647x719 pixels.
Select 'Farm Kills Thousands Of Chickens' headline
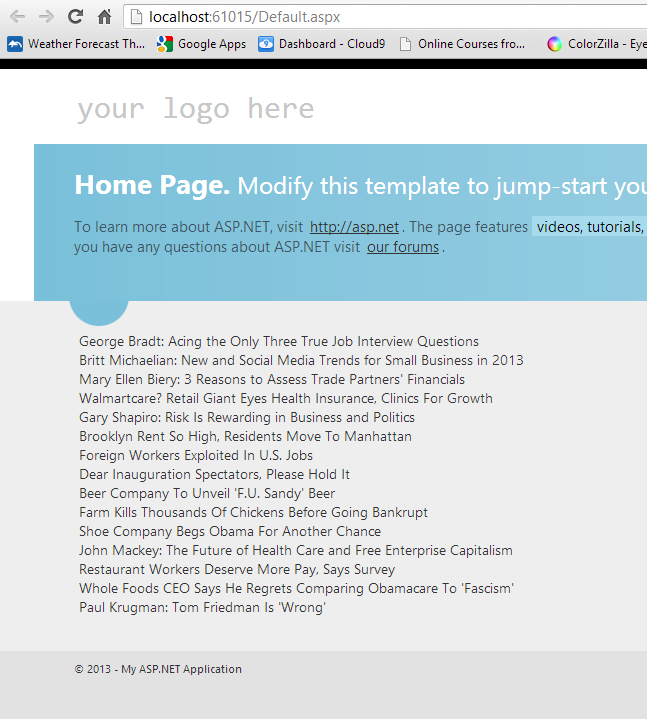(x=253, y=513)
